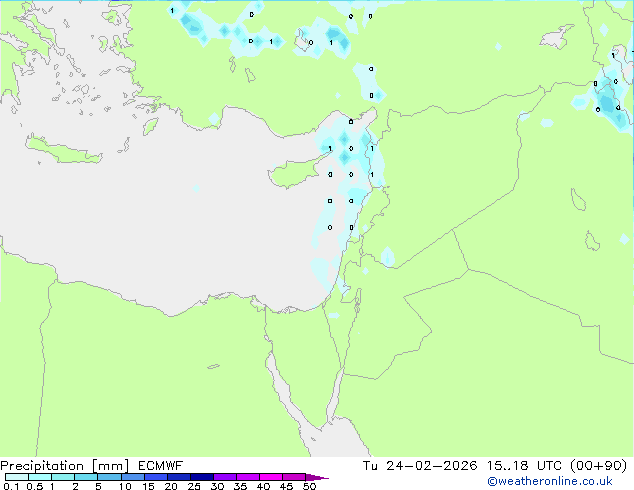634x490 pixels.
Task: Click the 45 to 50 mm legend swatch
Action: (294, 477)
